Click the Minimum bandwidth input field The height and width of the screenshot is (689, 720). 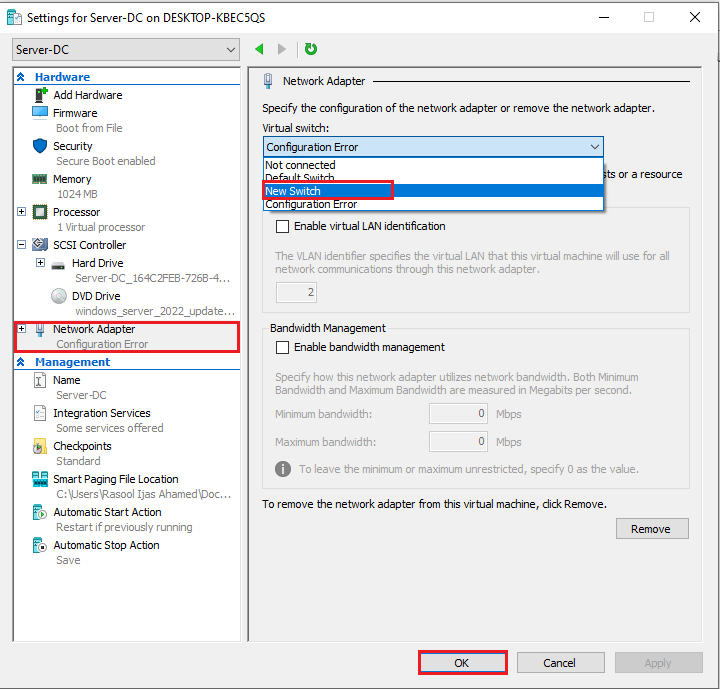(458, 413)
